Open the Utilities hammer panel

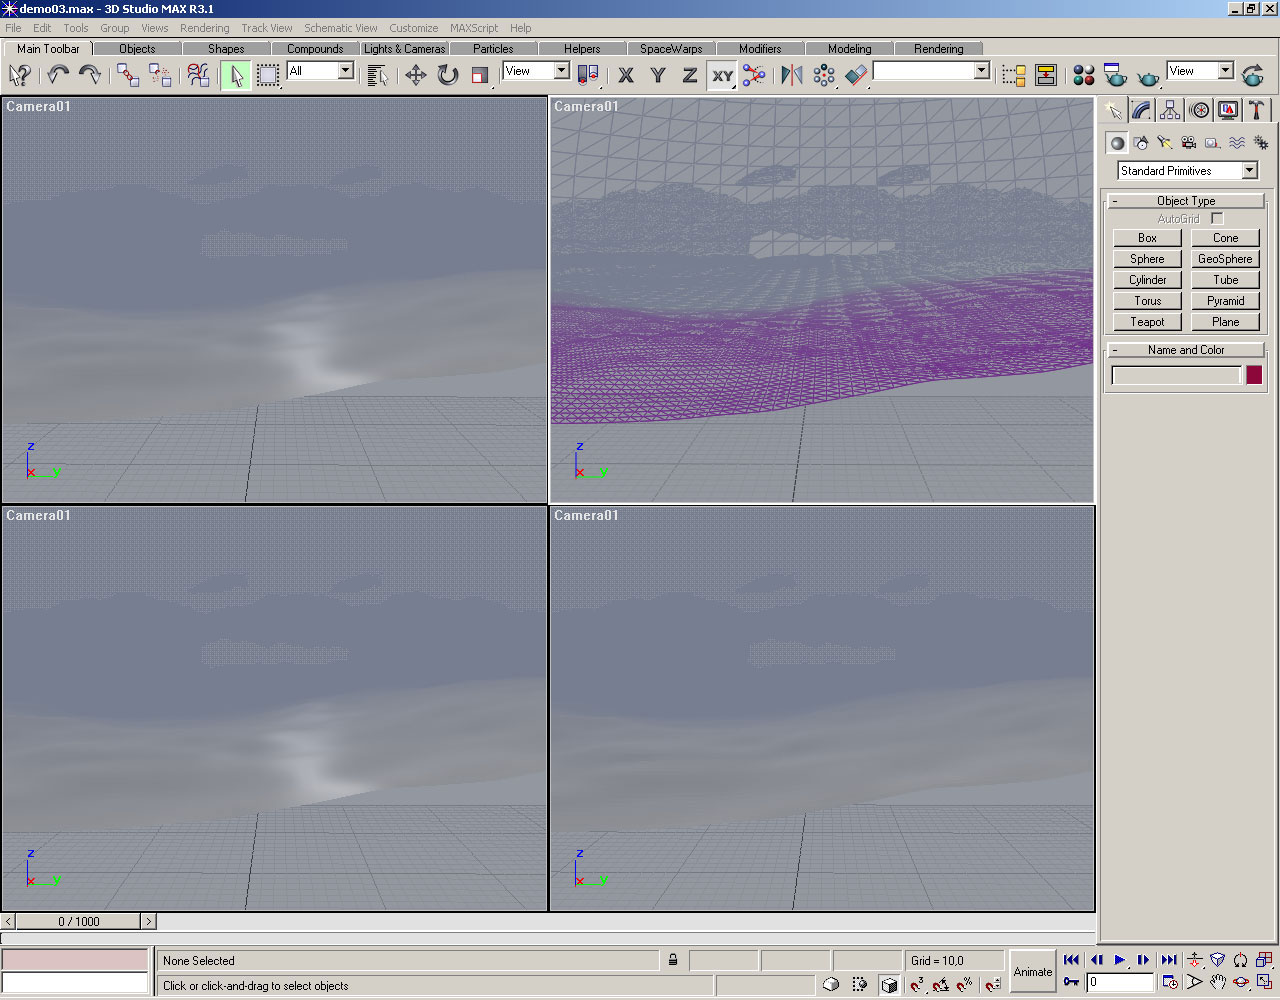pos(1257,110)
